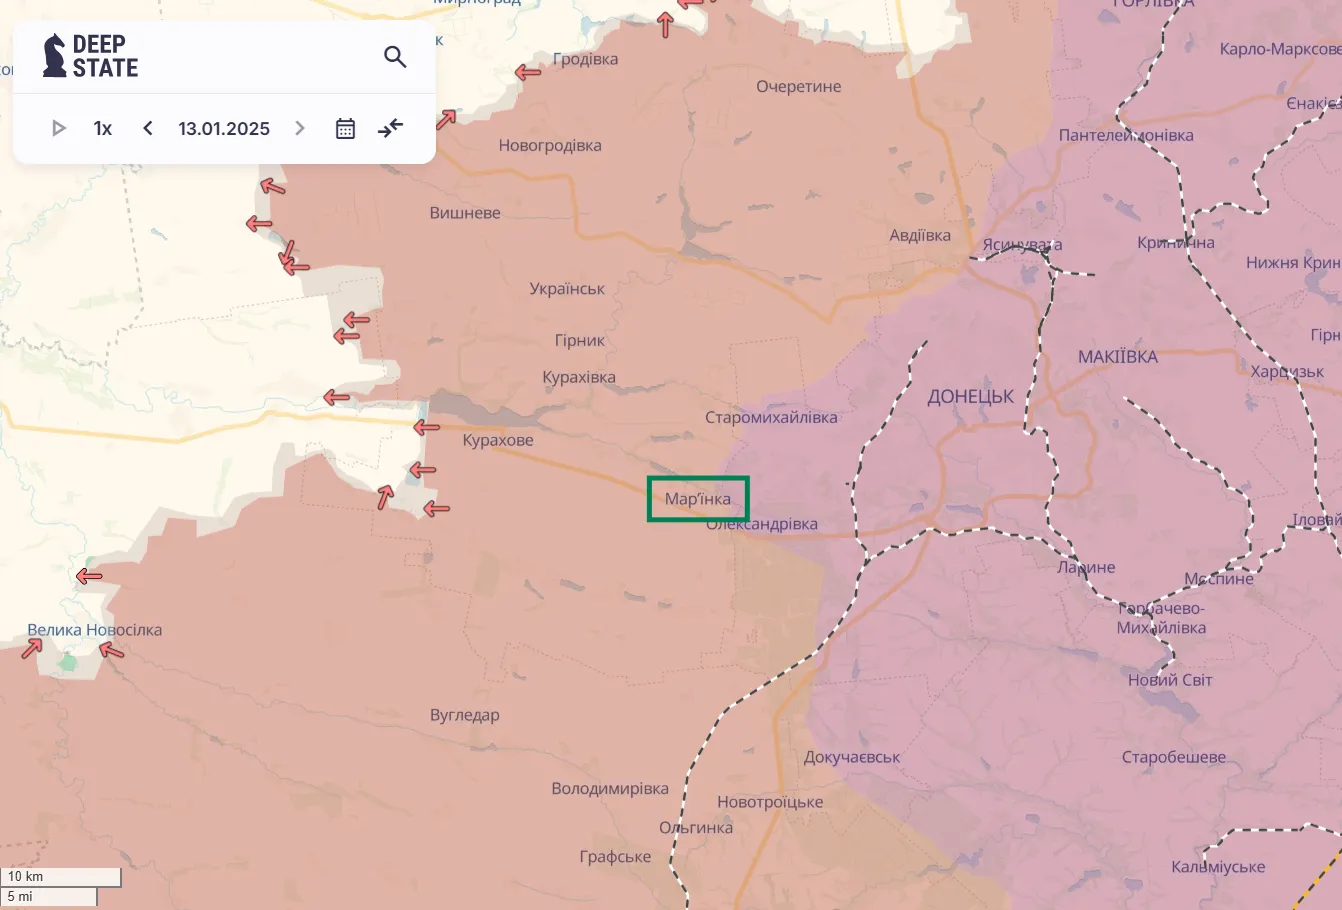The width and height of the screenshot is (1342, 910).
Task: Click the МАКІЇВКА city label
Action: (x=1118, y=357)
